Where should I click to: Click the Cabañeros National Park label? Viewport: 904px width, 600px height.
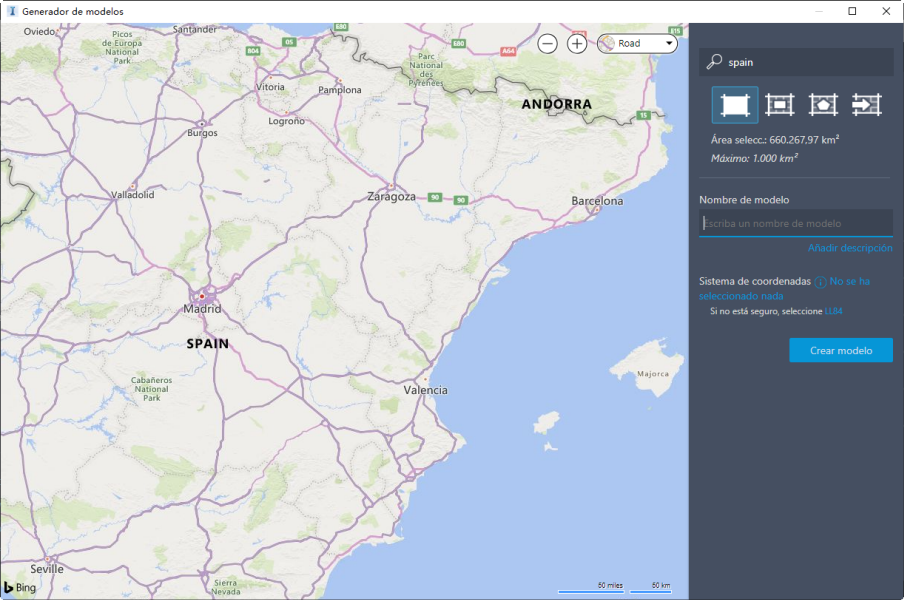point(151,389)
